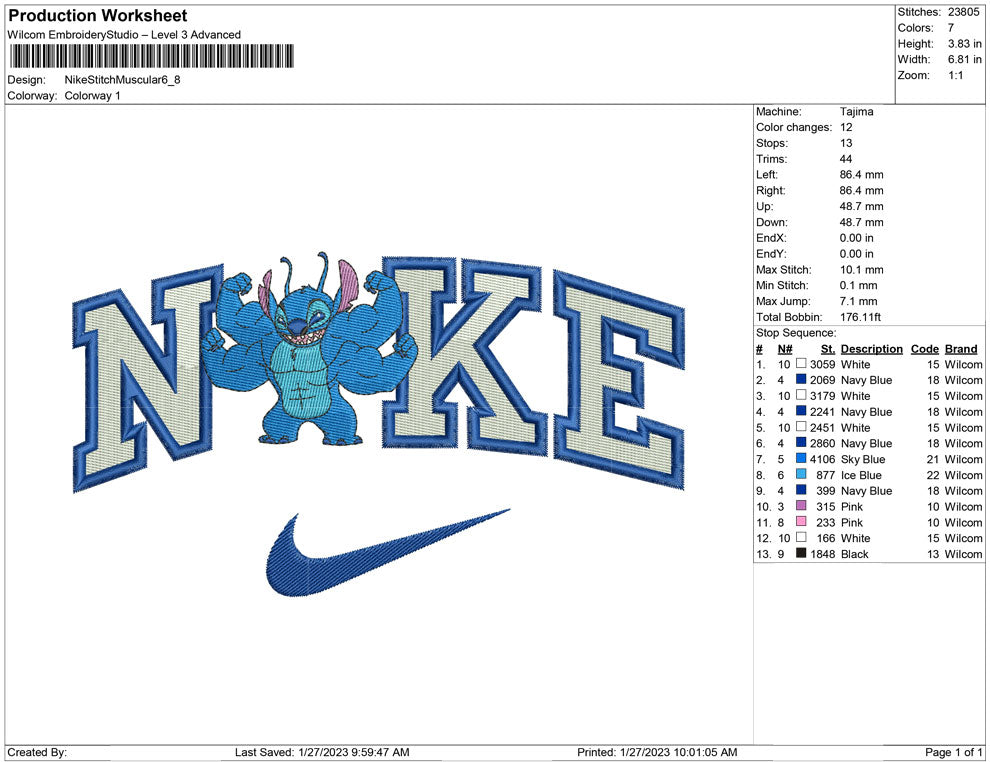Click the Black description in row 13

[x=854, y=554]
